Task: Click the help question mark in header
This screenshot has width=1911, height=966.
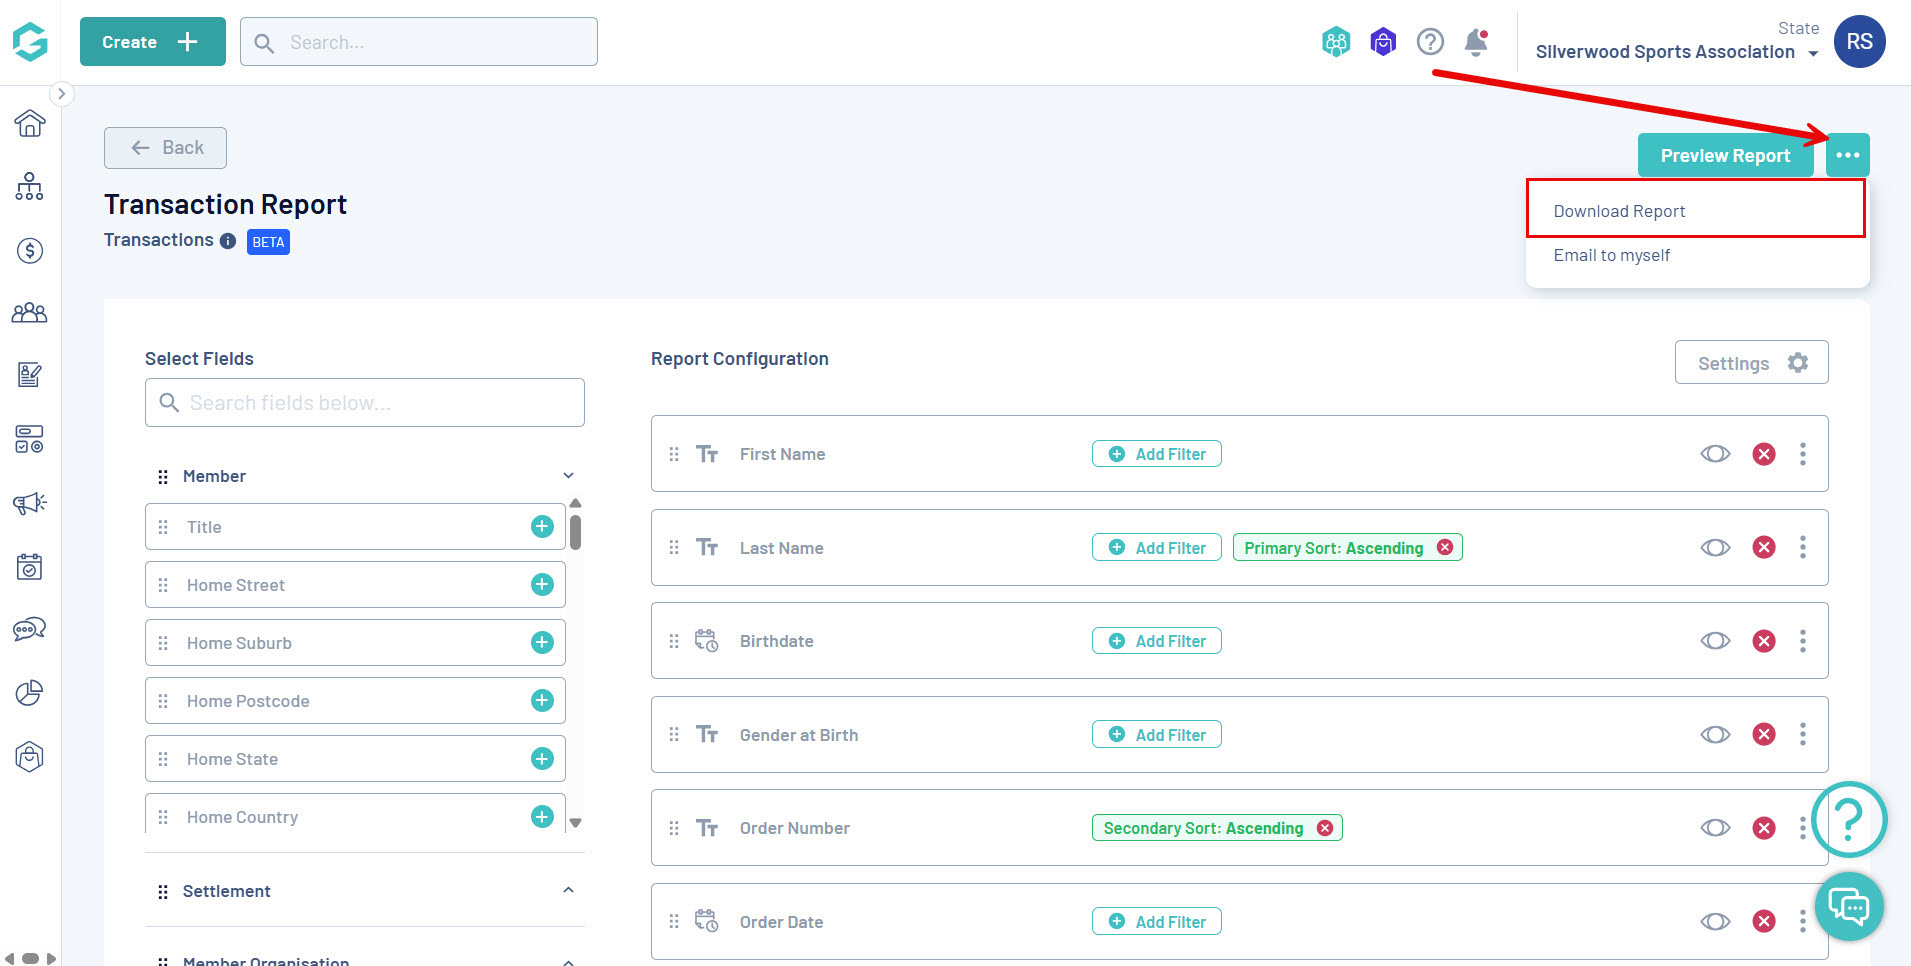Action: (x=1430, y=42)
